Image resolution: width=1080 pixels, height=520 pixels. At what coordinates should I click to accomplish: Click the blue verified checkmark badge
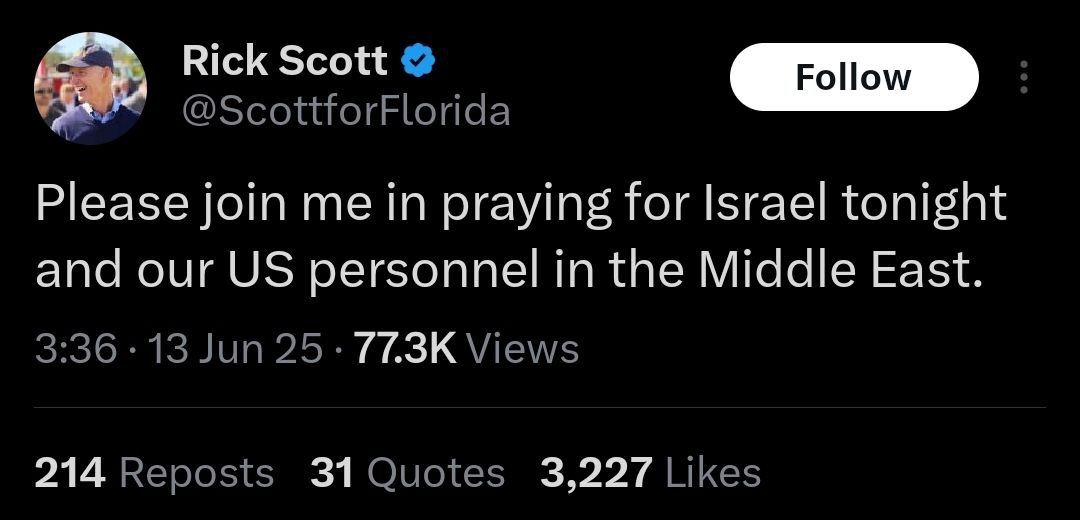click(418, 62)
